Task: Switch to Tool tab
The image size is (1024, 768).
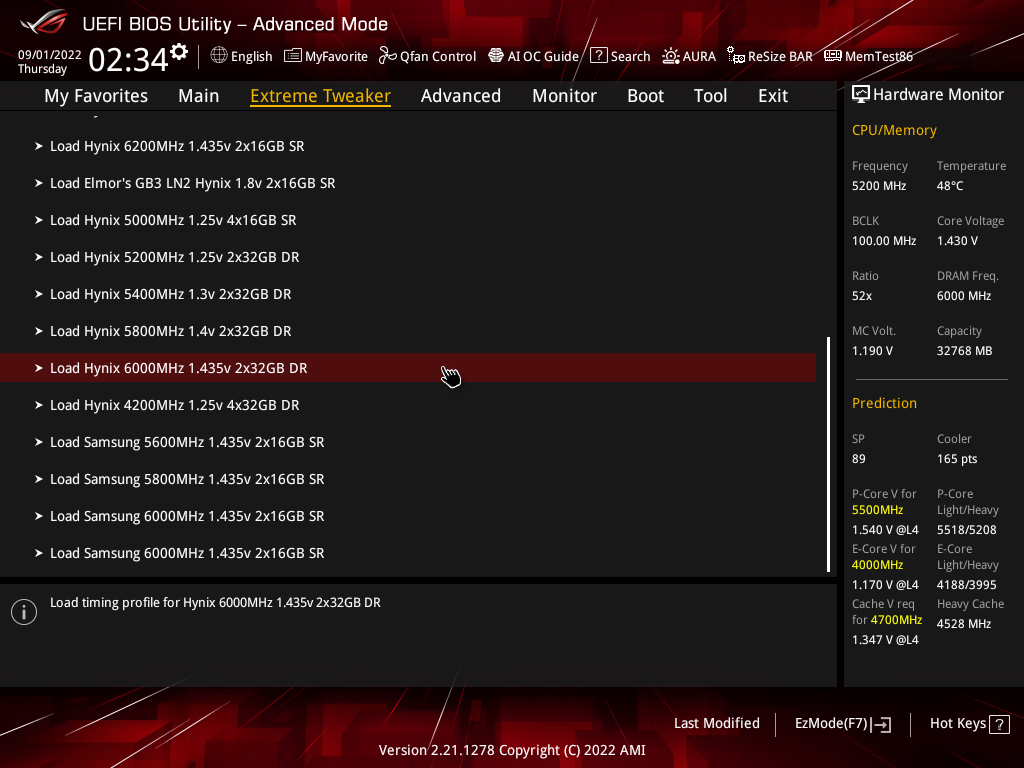Action: coord(711,96)
